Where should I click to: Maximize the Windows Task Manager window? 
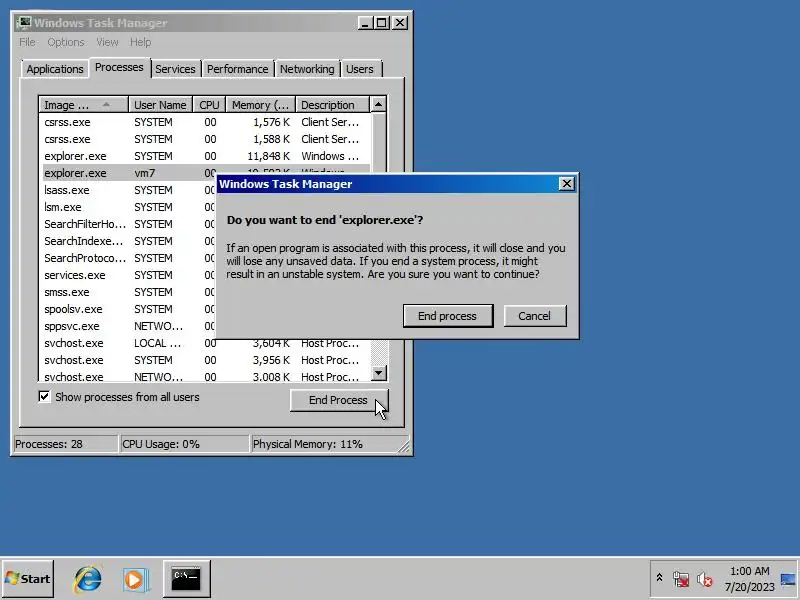click(x=382, y=23)
